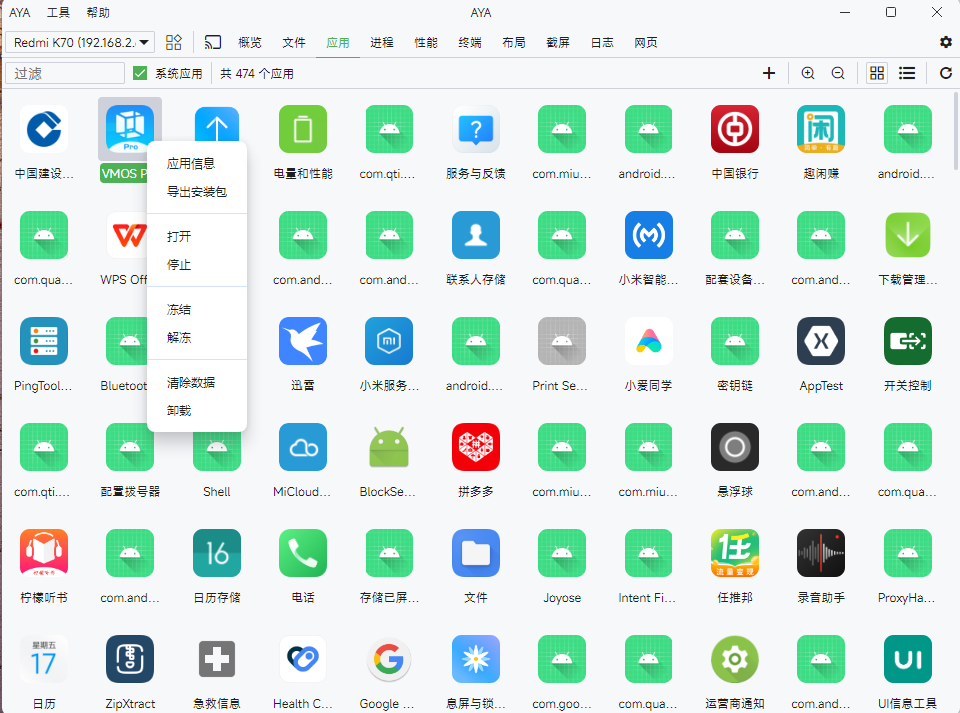Switch to grid view
Viewport: 960px width, 713px height.
(877, 73)
